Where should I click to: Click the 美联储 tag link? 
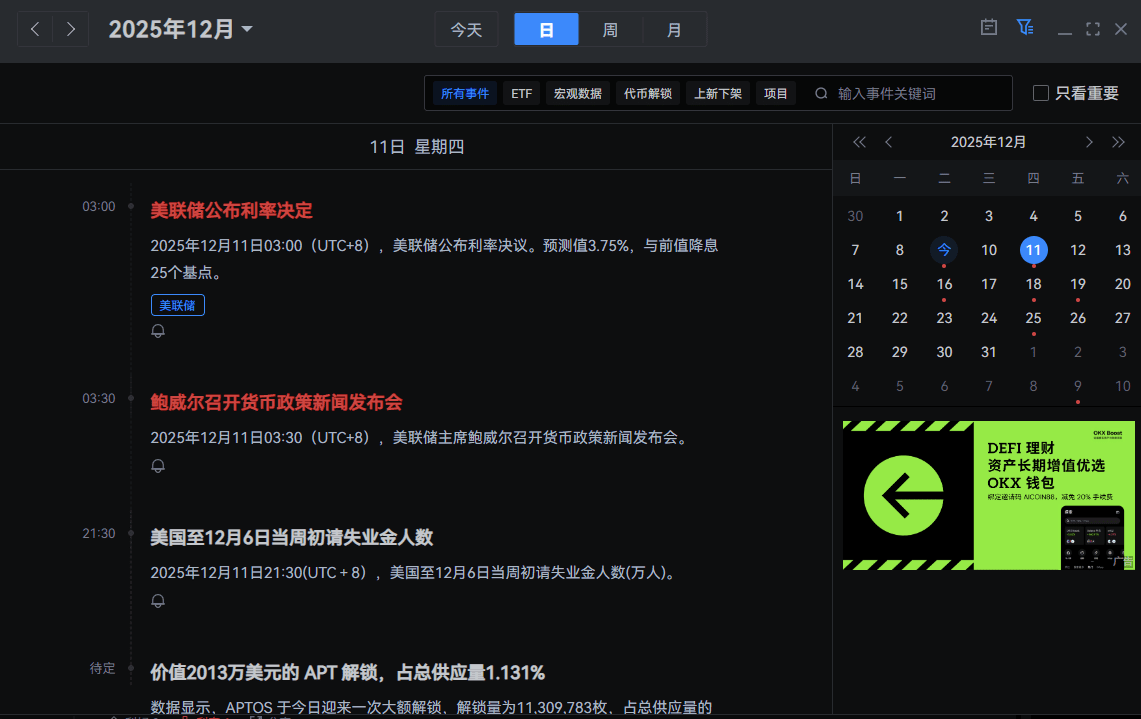pos(177,305)
